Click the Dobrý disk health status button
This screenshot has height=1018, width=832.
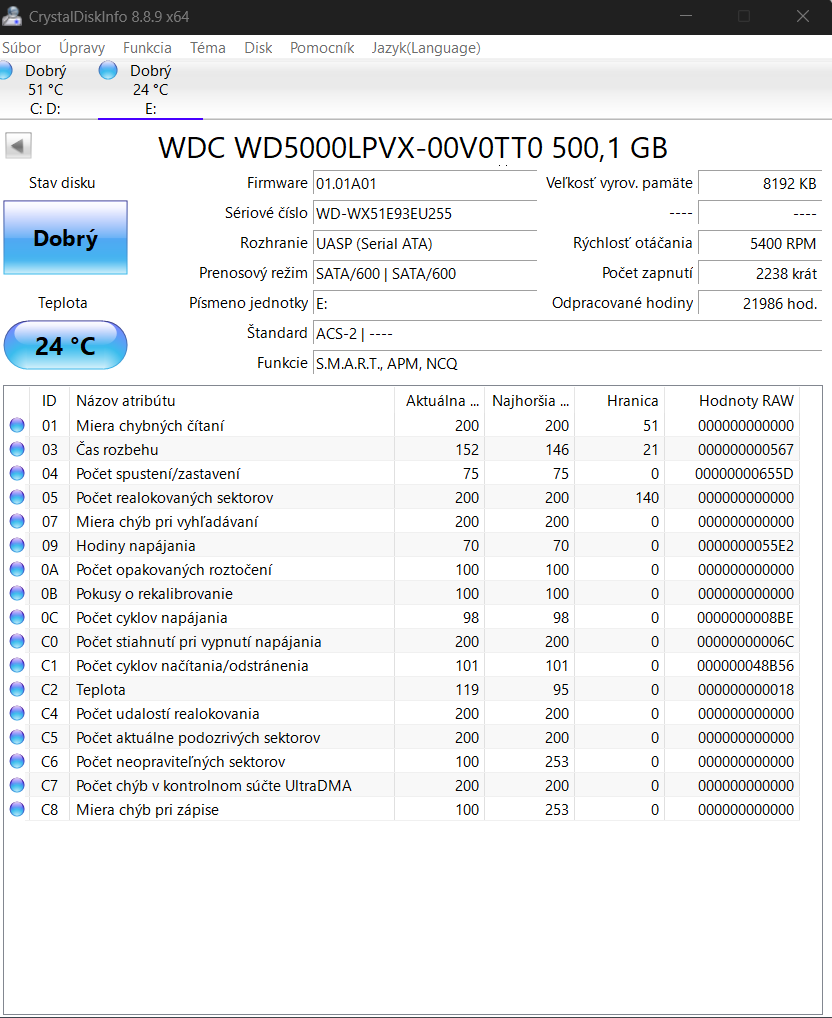(x=65, y=238)
